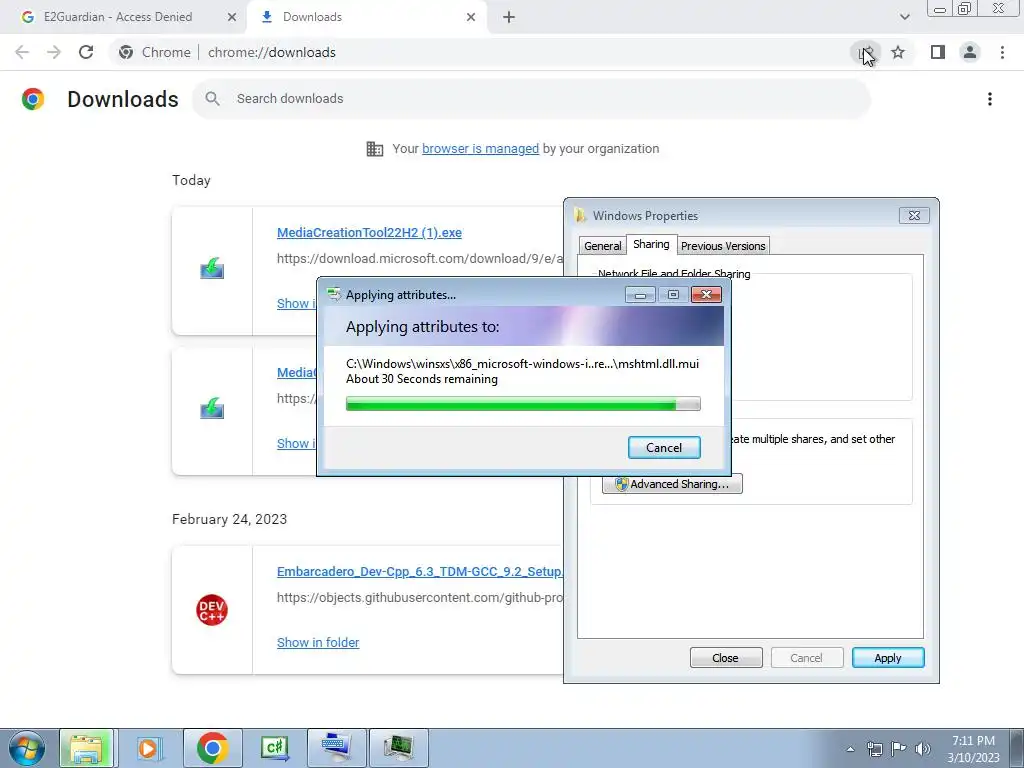Open the browser is managed link
Screen dimensions: 1024x768
(x=480, y=148)
